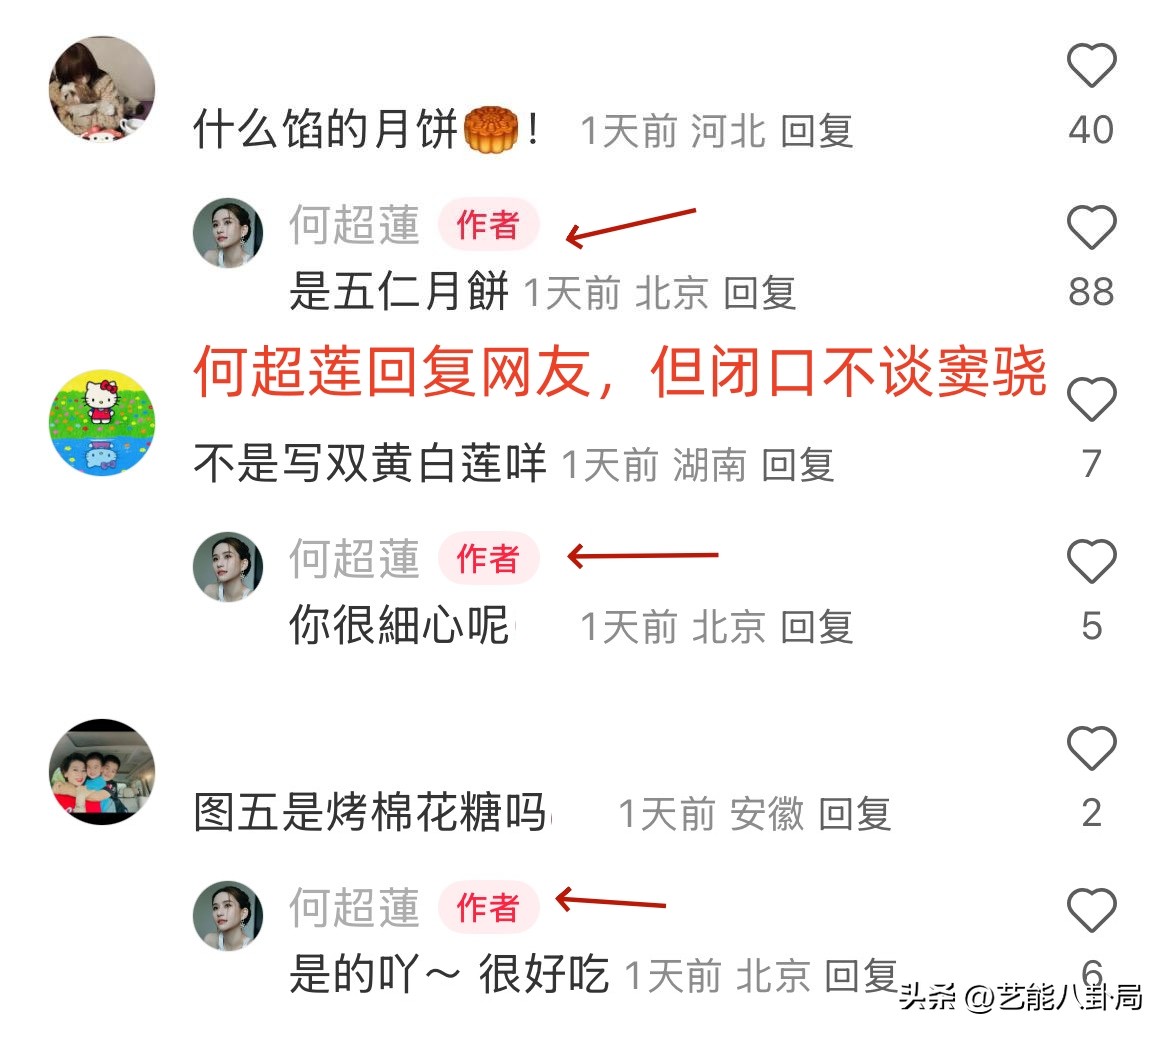Click the mooncake emoji in the comment
Screen dimensions: 1170x1038
(x=491, y=130)
